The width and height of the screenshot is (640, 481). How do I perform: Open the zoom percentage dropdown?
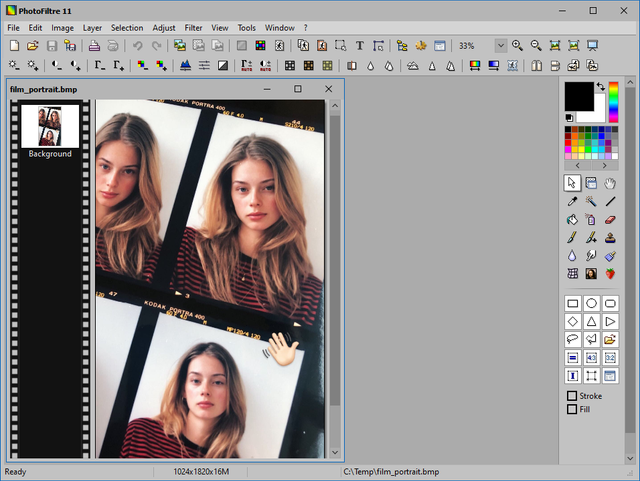pyautogui.click(x=501, y=46)
